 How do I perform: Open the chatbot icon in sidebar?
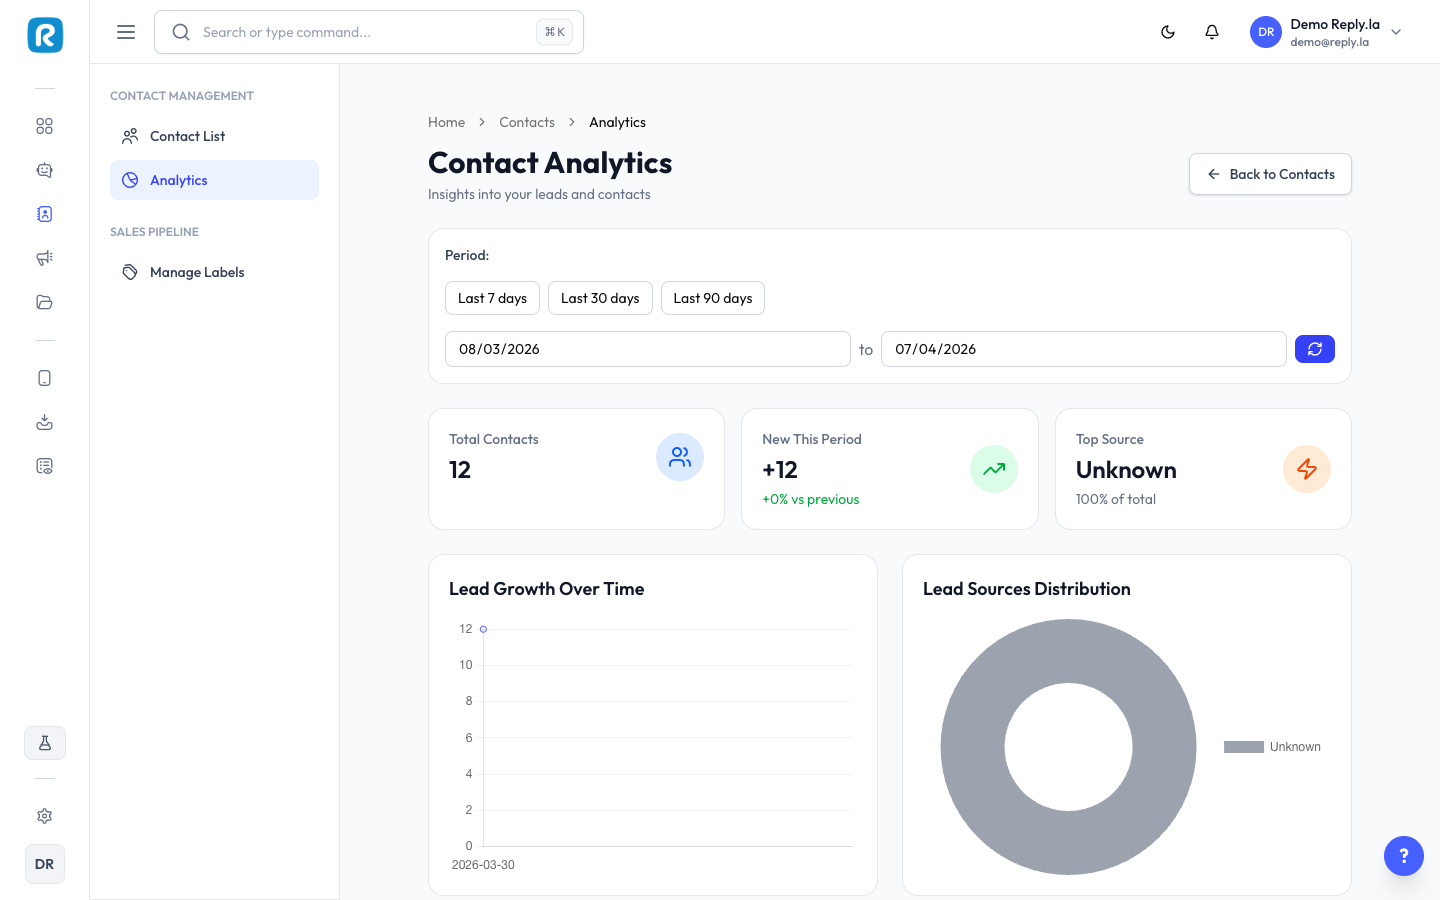44,170
